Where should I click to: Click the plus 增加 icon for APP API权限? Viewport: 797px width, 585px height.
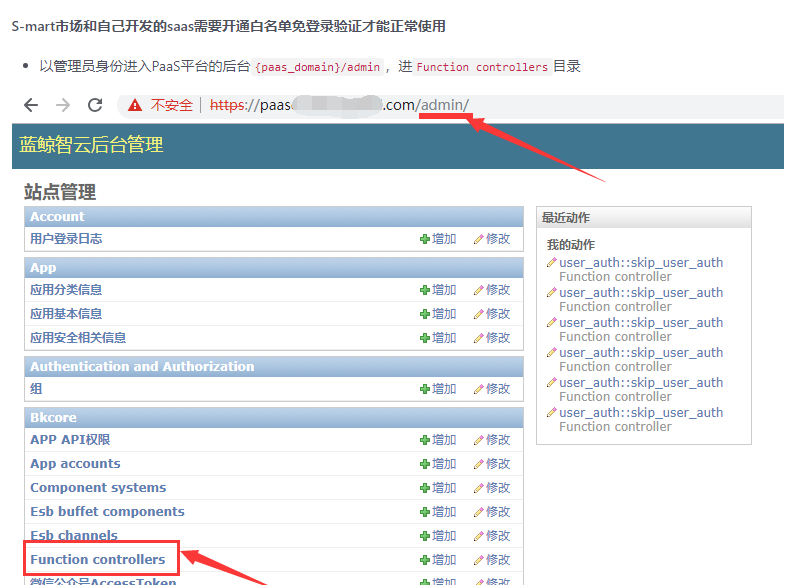point(425,440)
